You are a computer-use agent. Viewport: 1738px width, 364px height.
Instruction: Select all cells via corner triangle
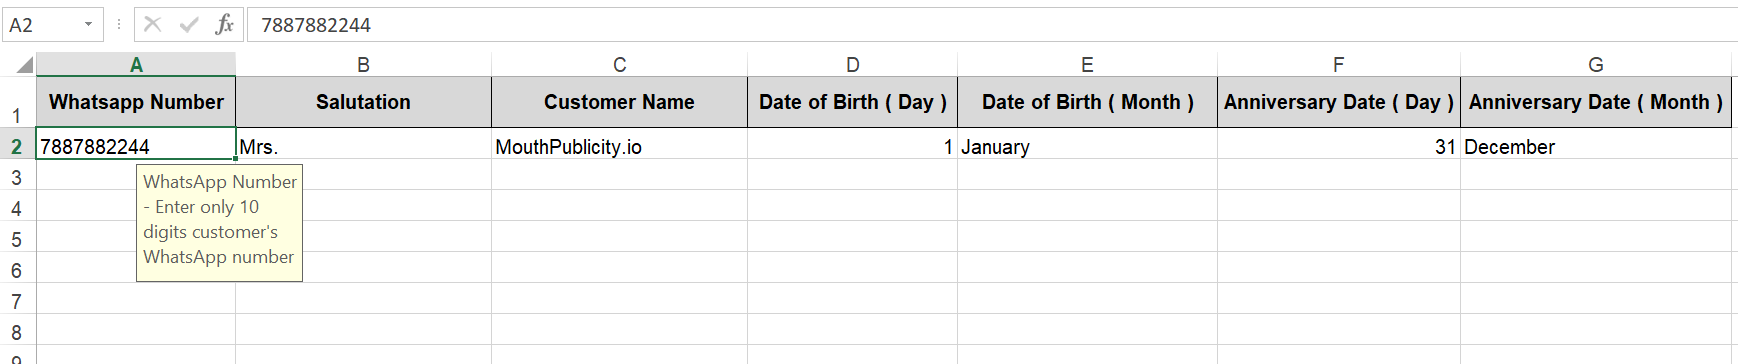click(22, 65)
